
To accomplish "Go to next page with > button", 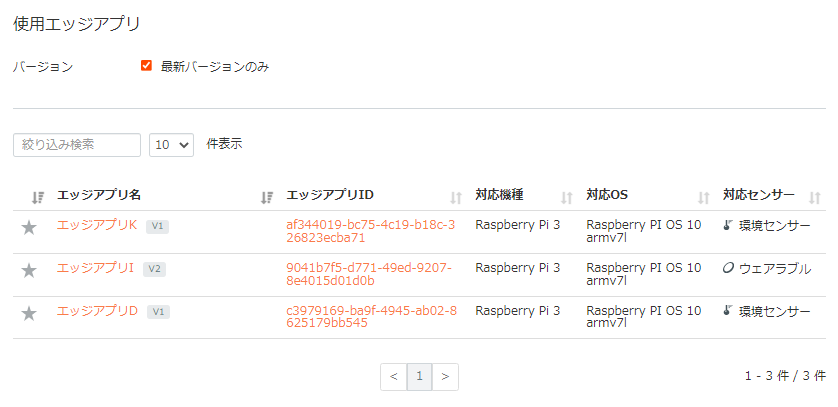I will tap(445, 377).
